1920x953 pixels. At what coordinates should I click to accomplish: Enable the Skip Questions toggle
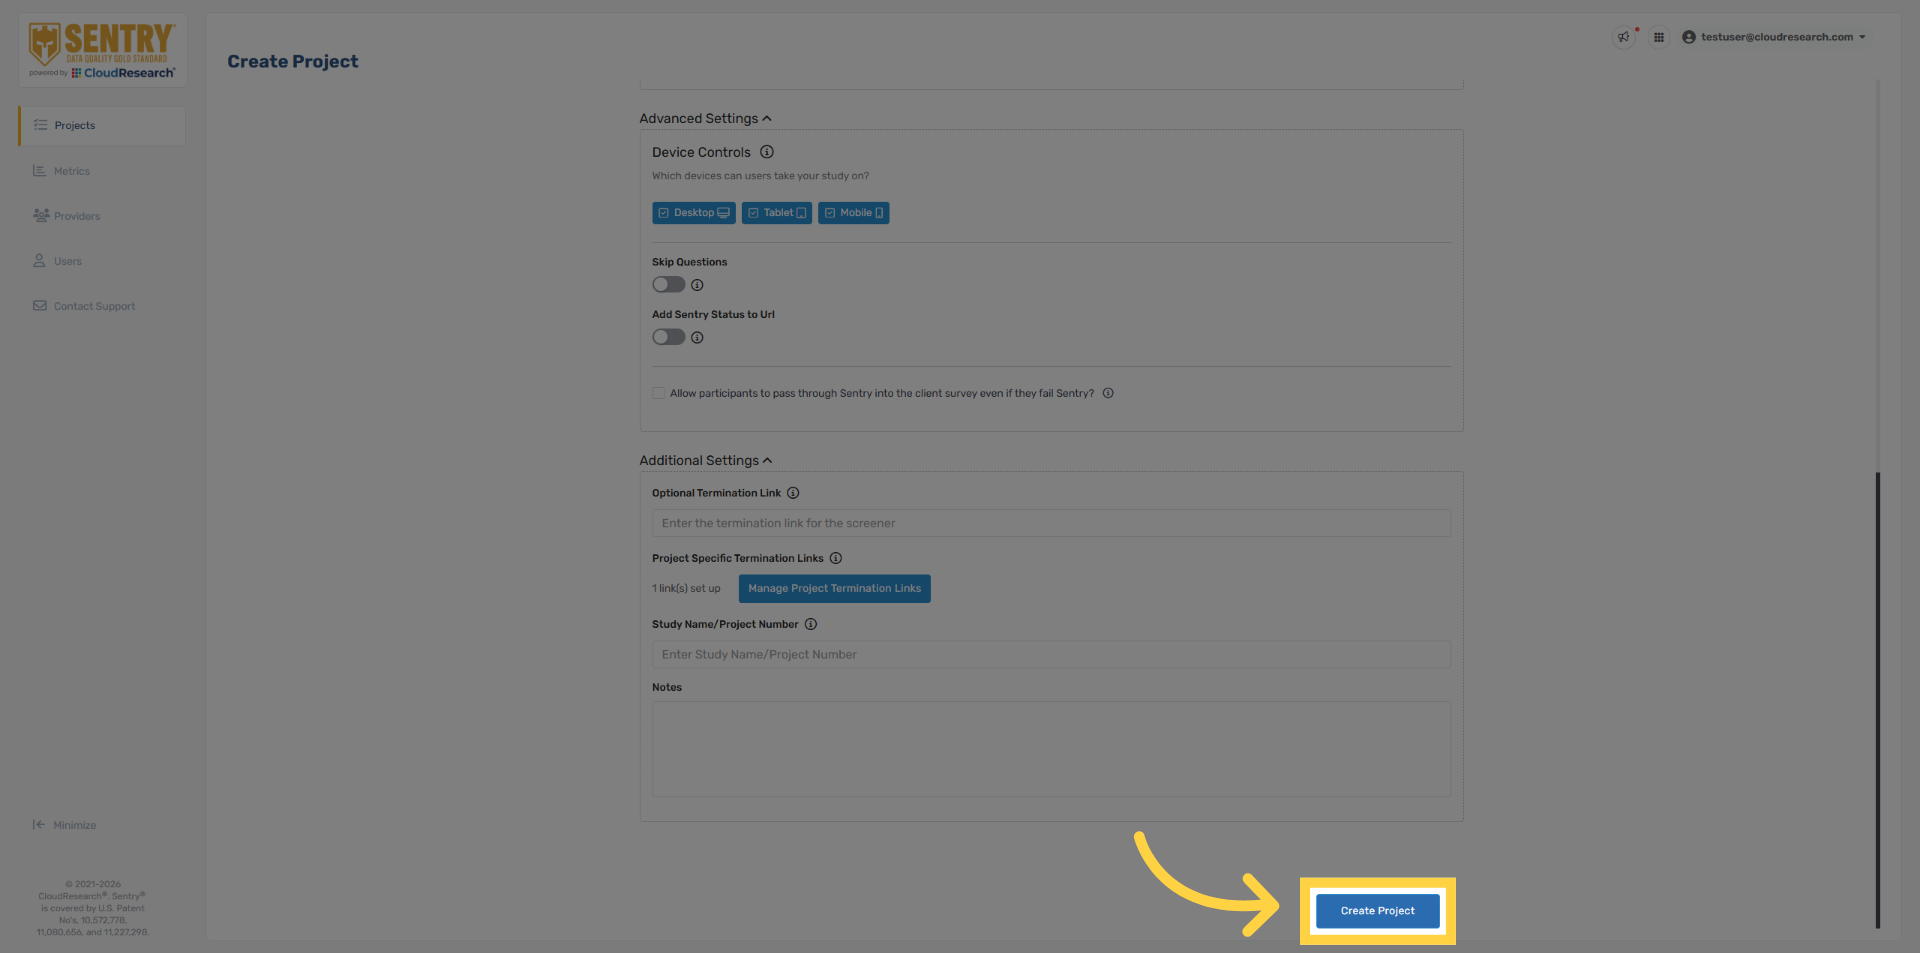[668, 284]
